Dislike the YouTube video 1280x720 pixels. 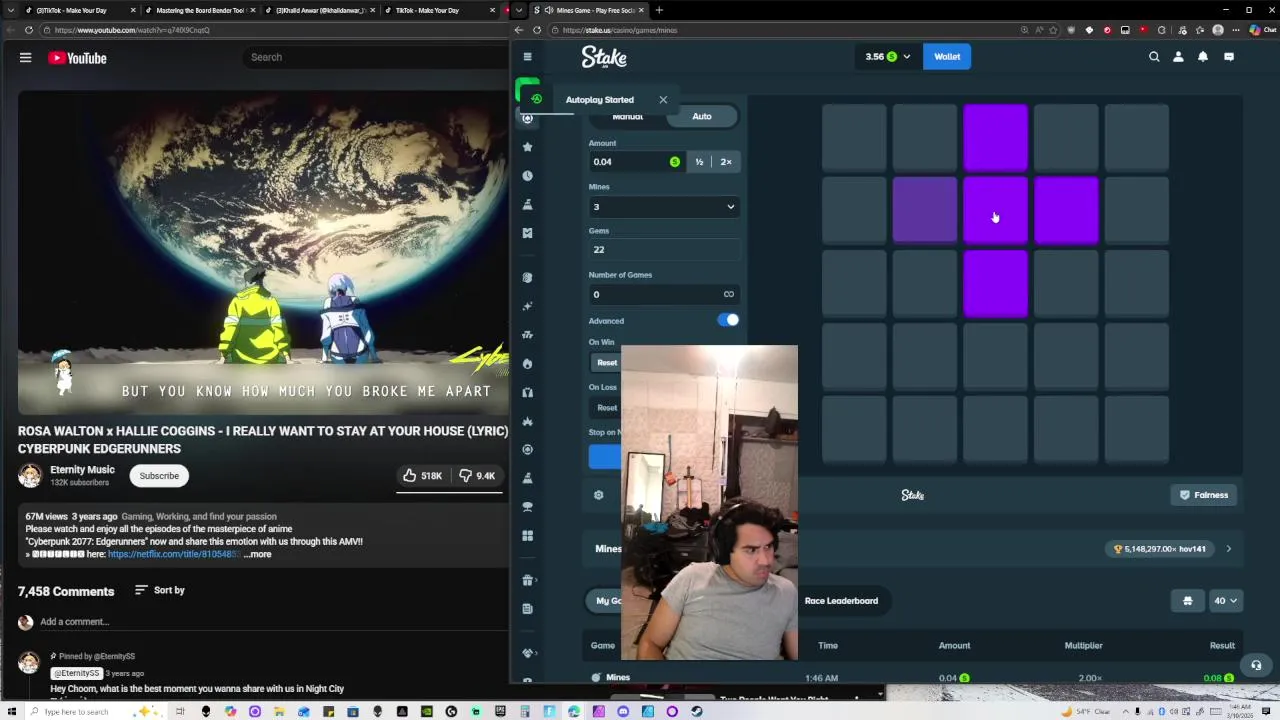click(x=477, y=476)
